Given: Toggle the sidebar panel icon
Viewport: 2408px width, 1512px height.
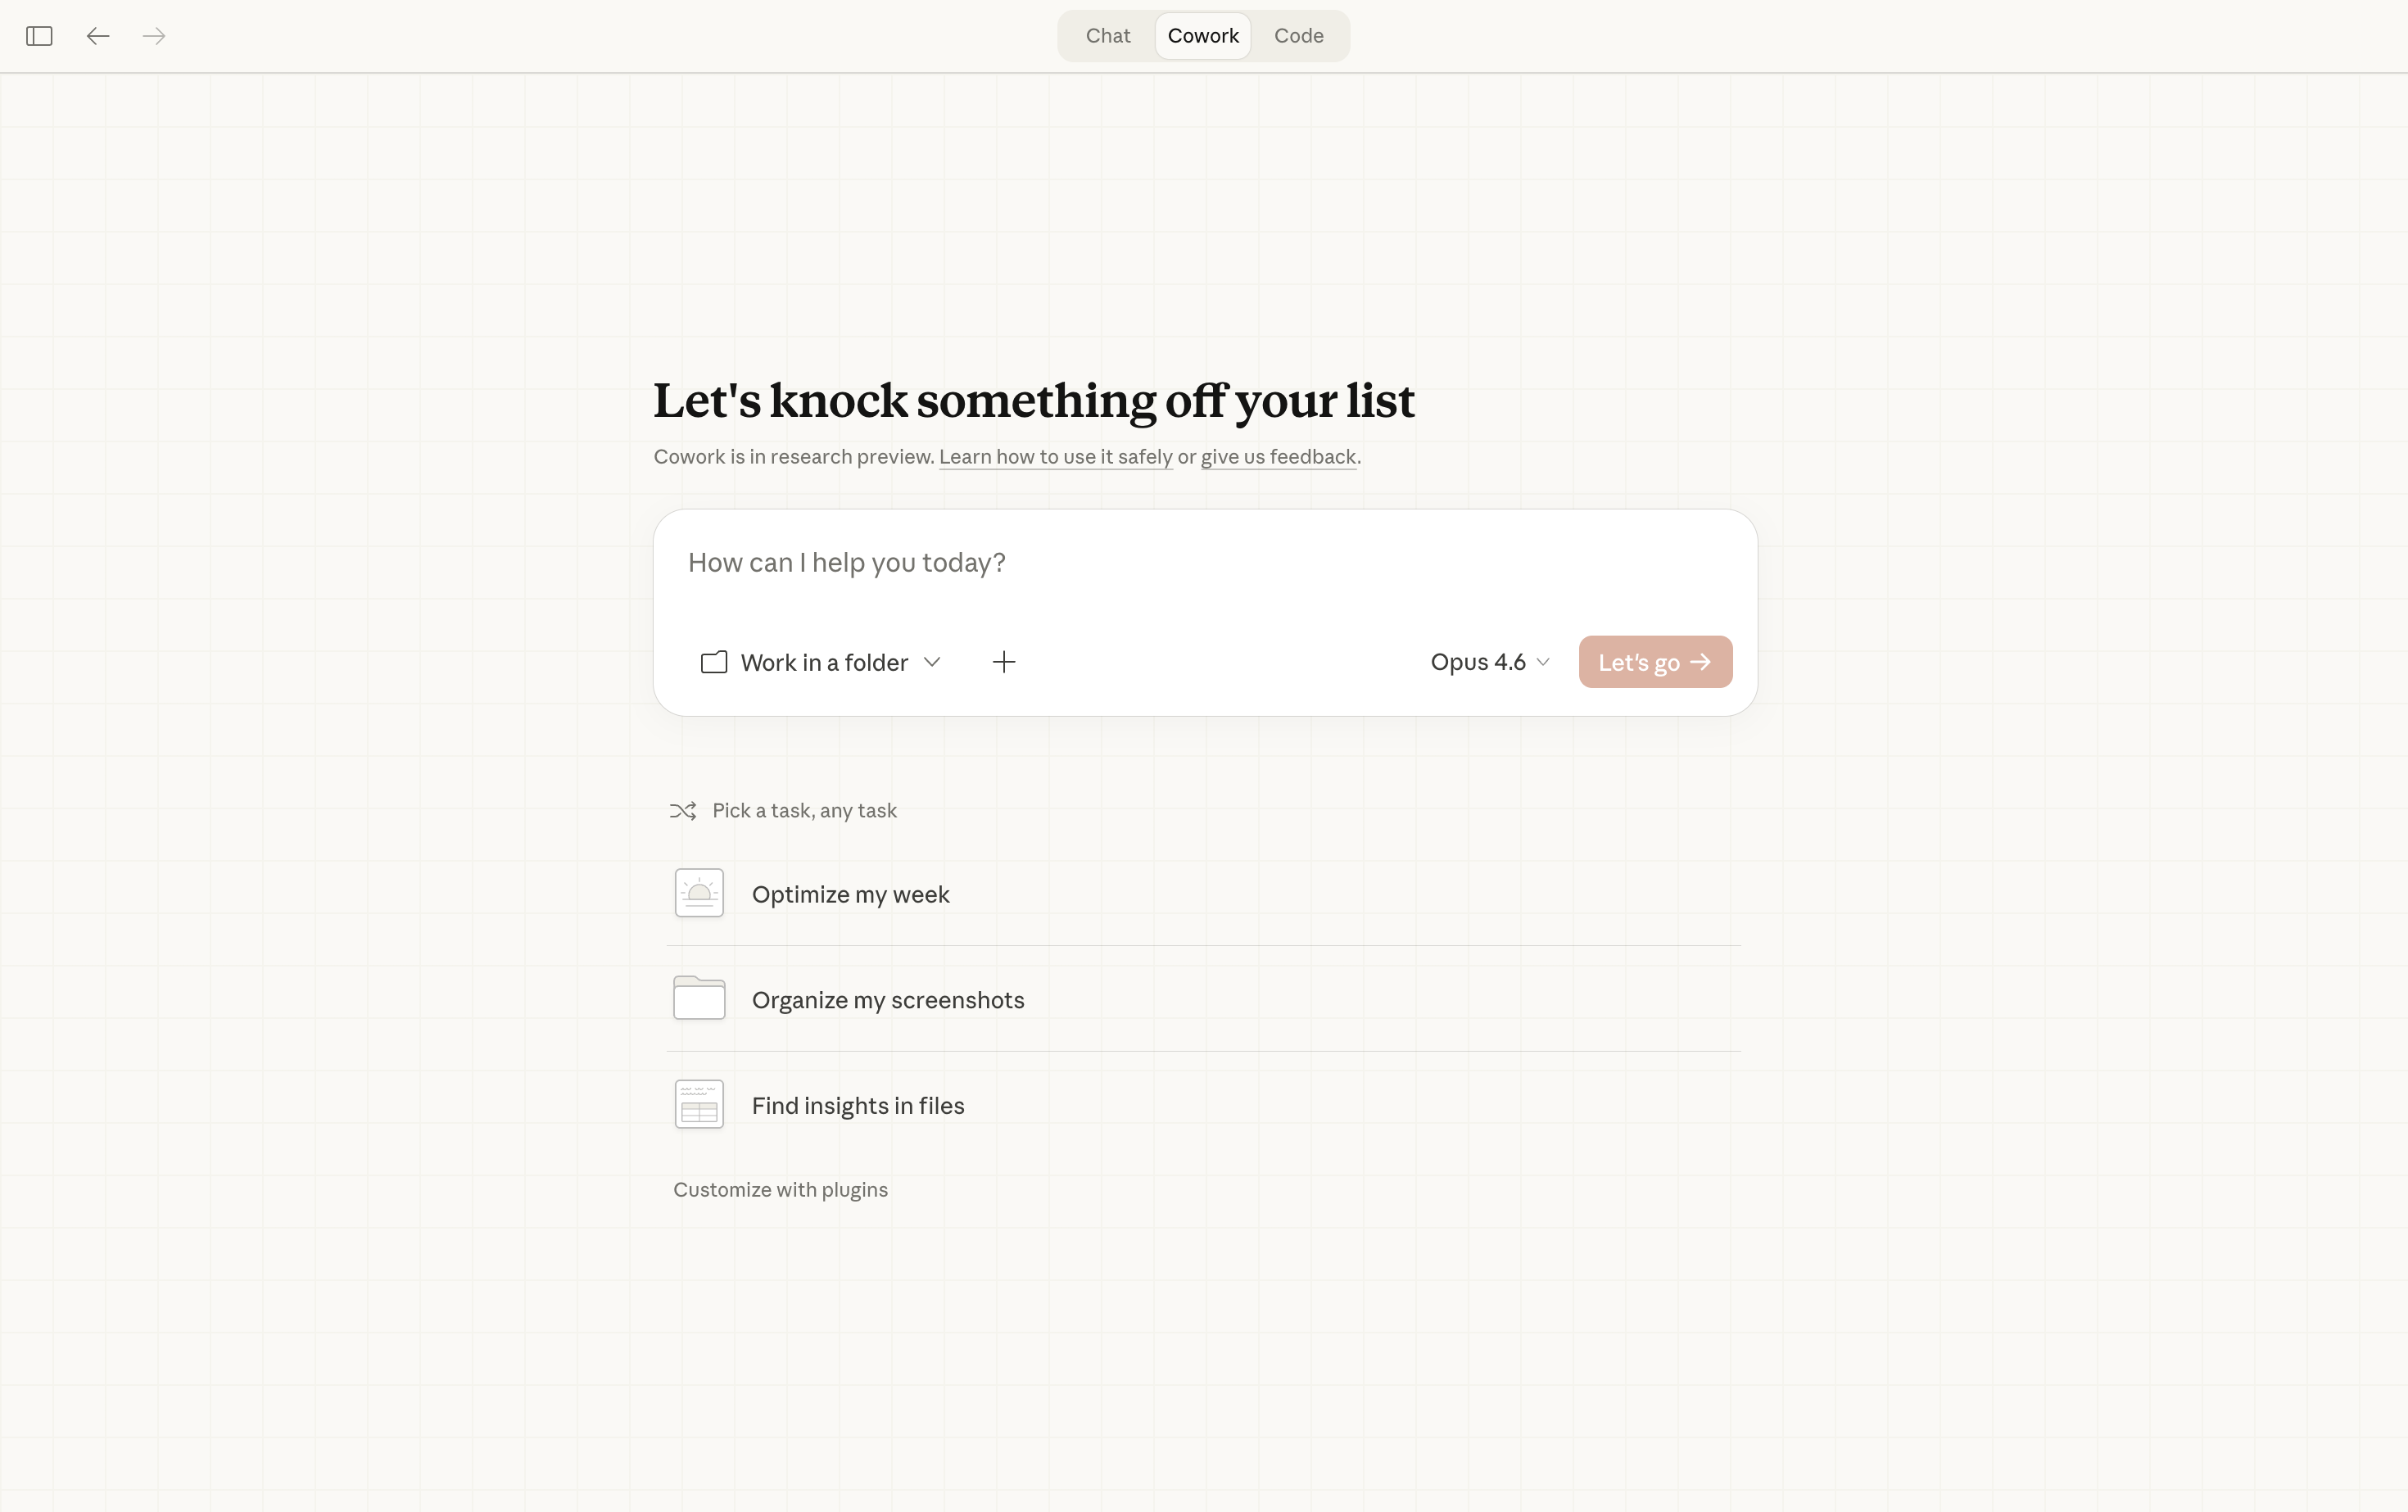Looking at the screenshot, I should point(39,37).
